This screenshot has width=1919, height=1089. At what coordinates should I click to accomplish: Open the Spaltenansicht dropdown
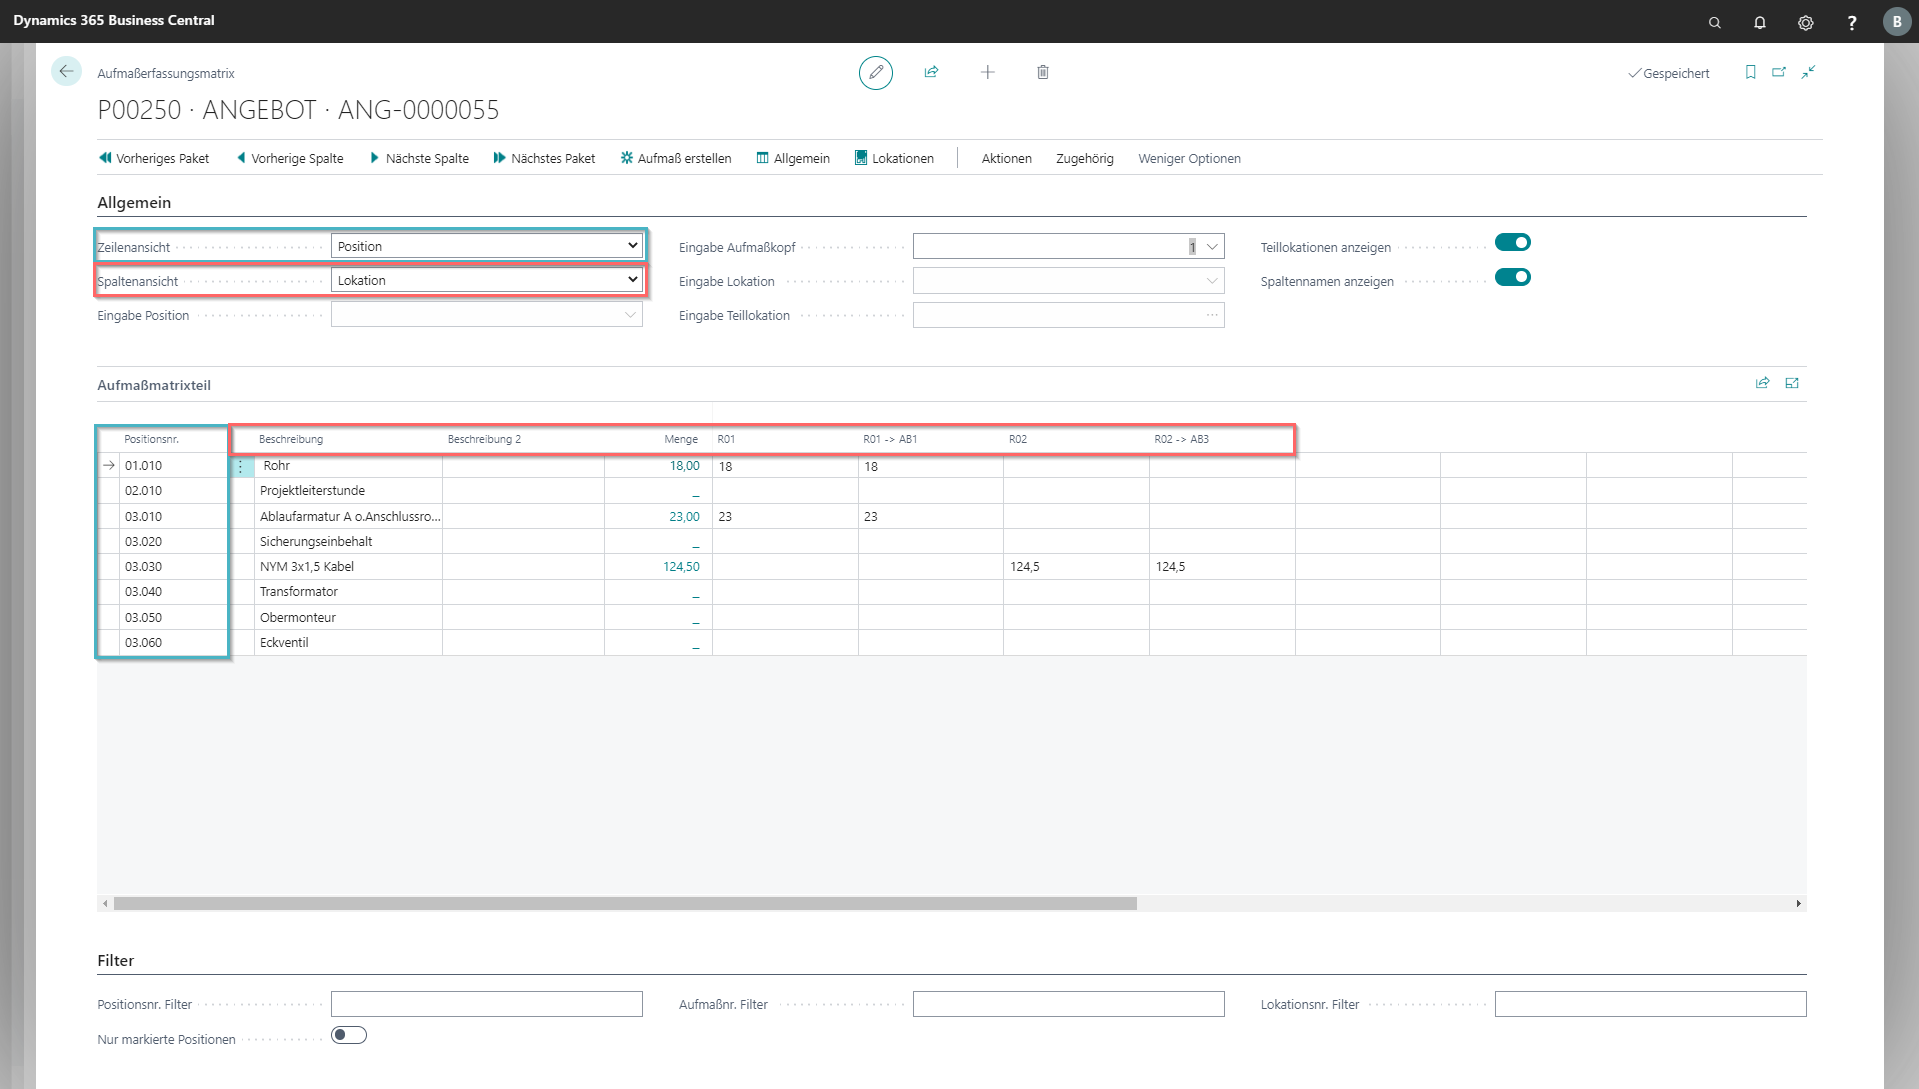point(486,280)
